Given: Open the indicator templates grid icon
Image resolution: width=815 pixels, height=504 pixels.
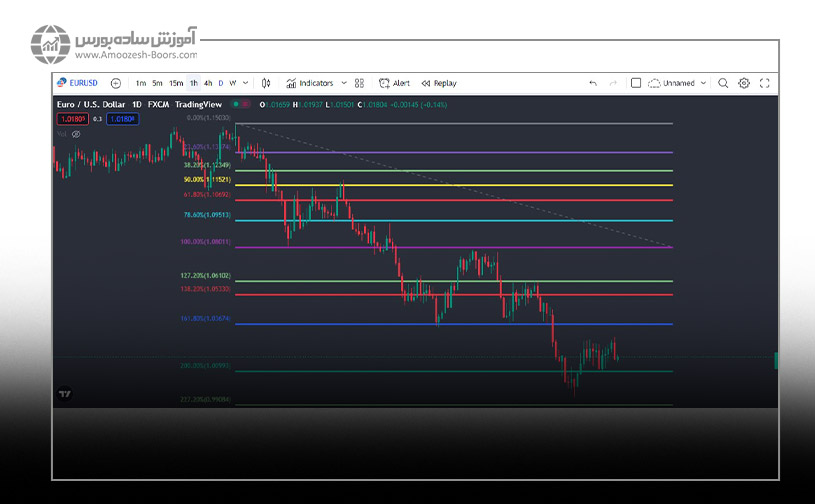Looking at the screenshot, I should (x=359, y=83).
